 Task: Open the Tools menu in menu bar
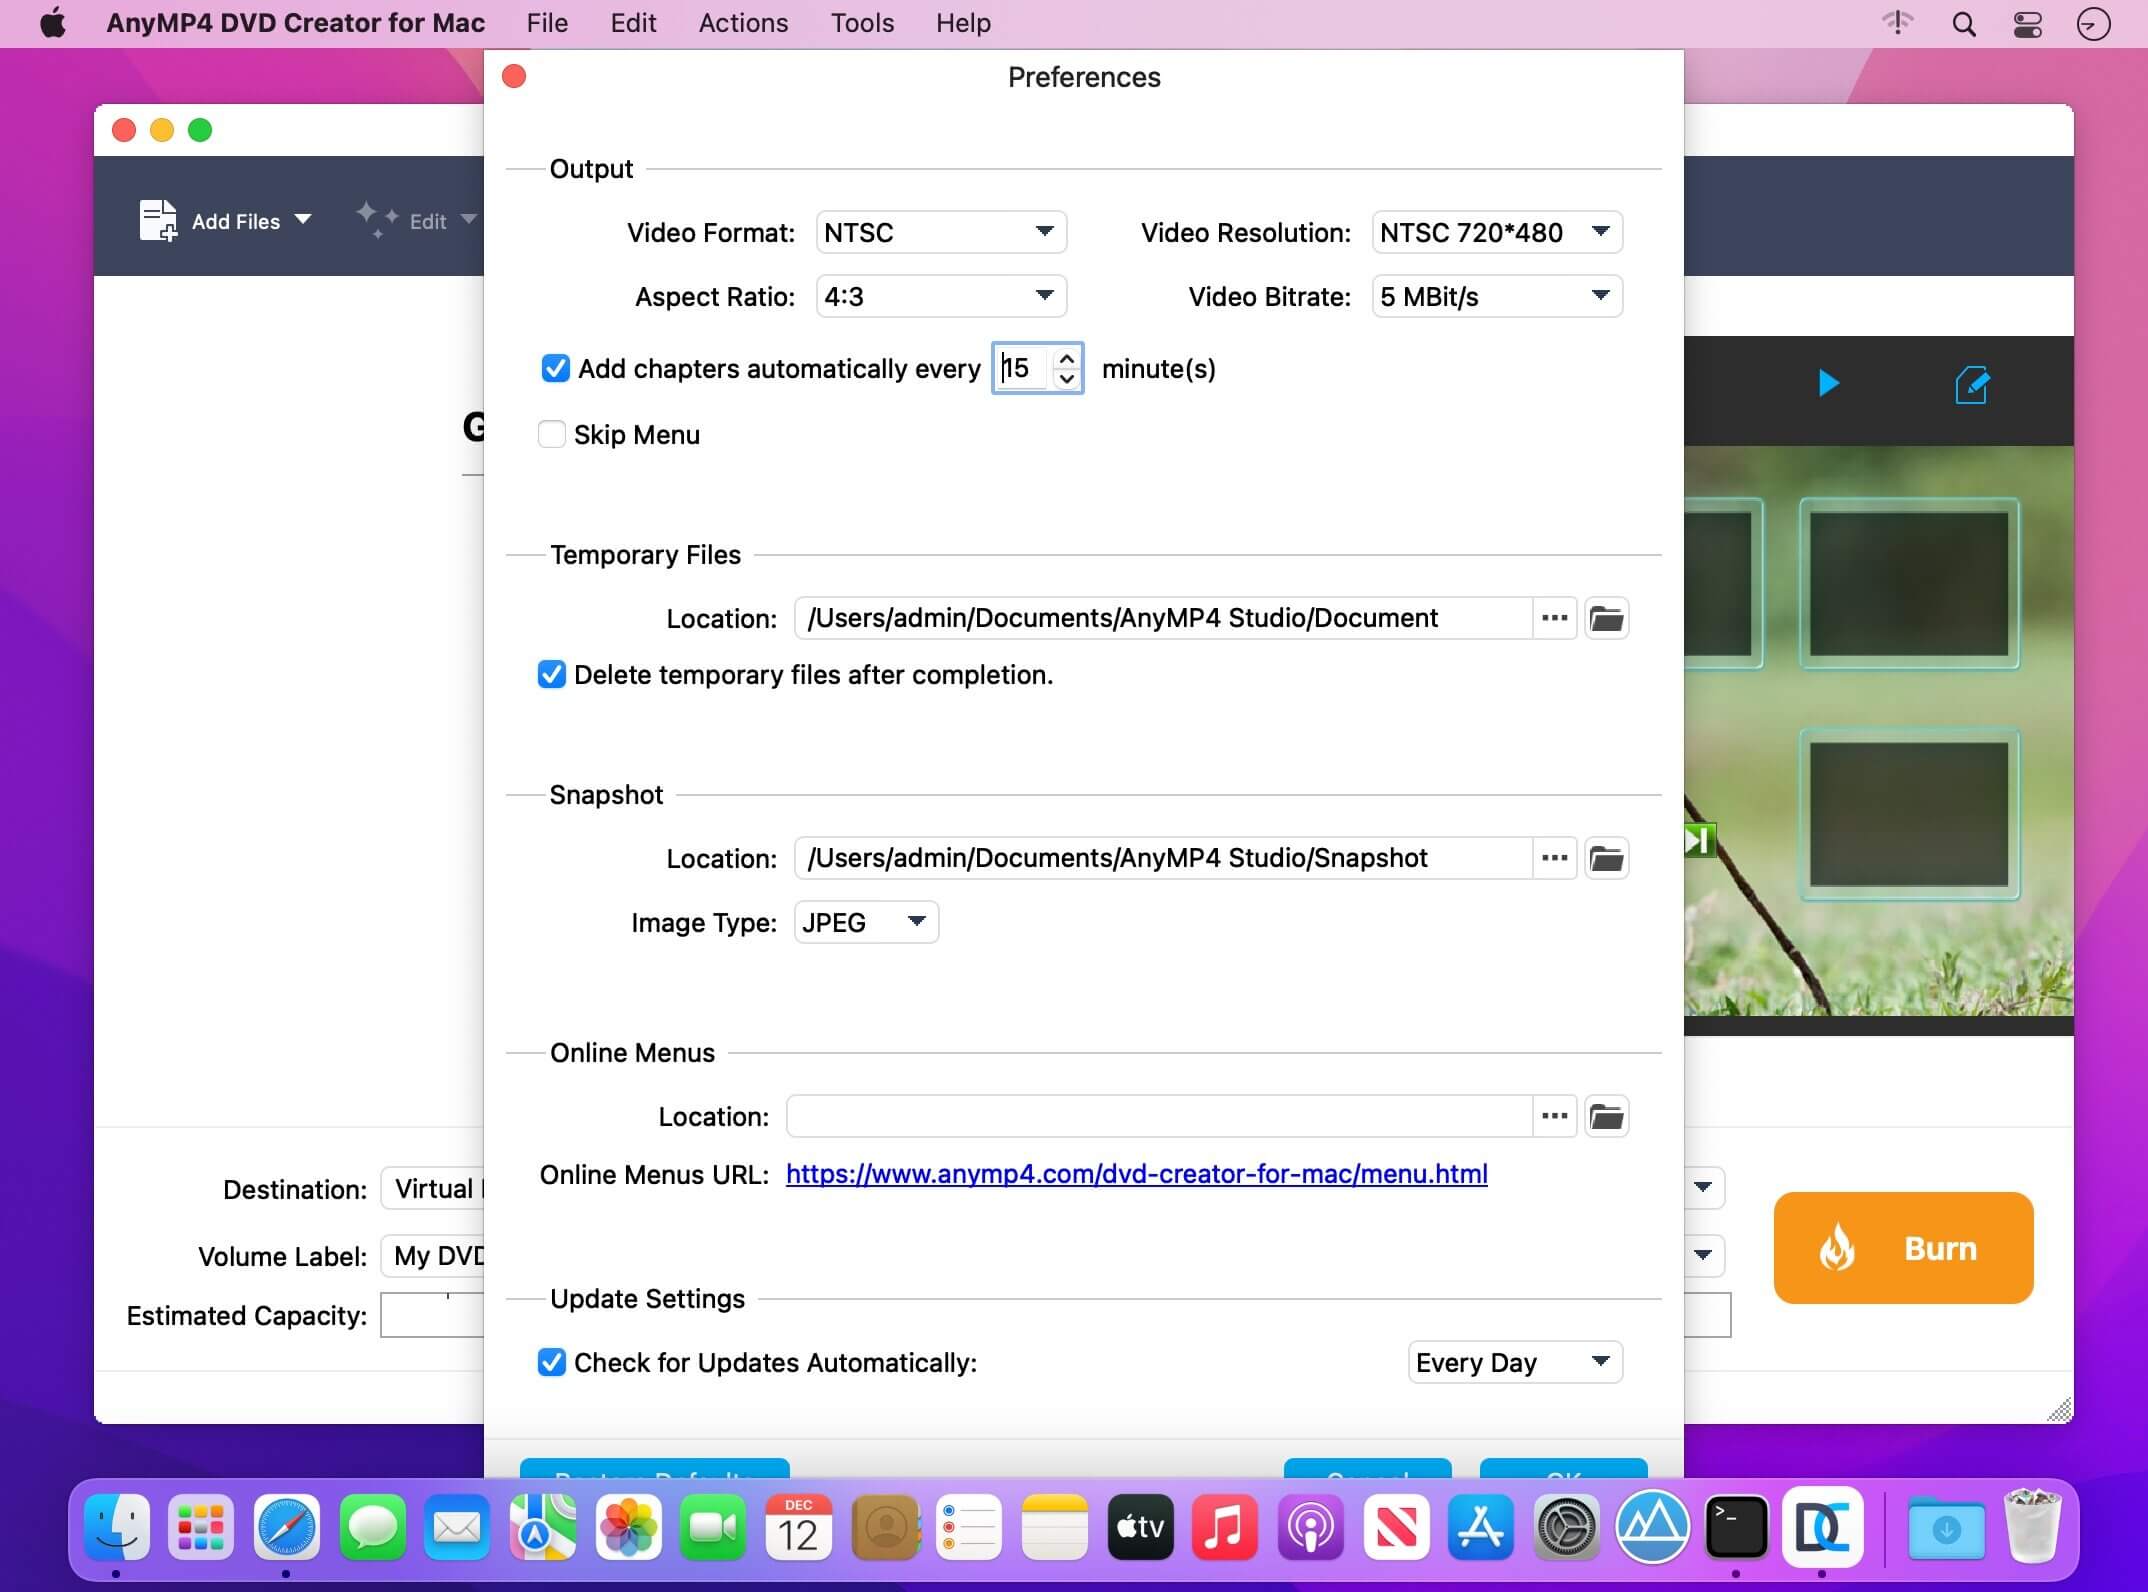862,23
